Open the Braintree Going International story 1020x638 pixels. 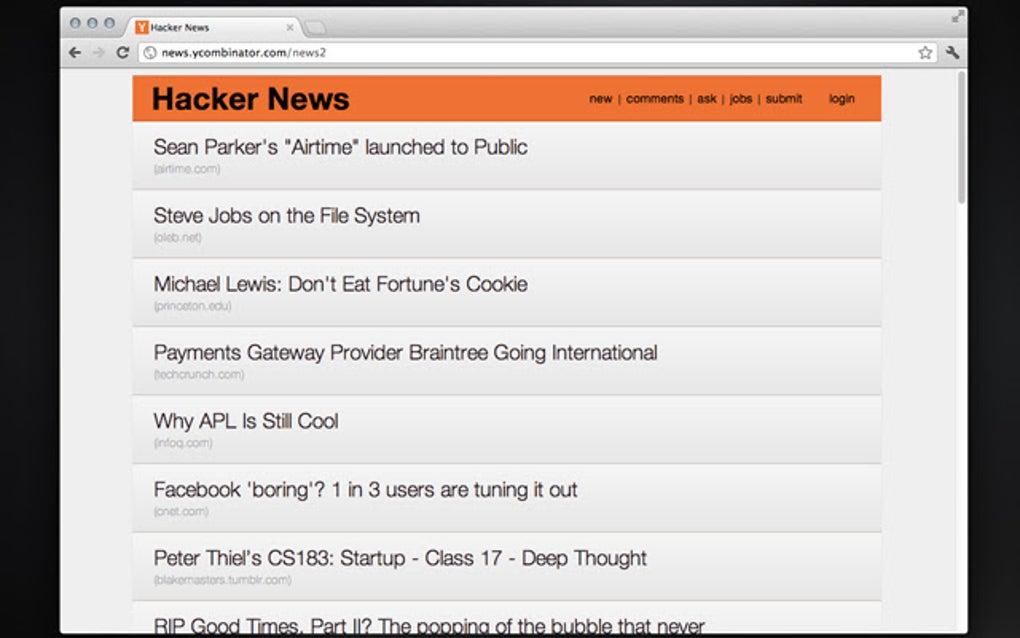pyautogui.click(x=405, y=352)
